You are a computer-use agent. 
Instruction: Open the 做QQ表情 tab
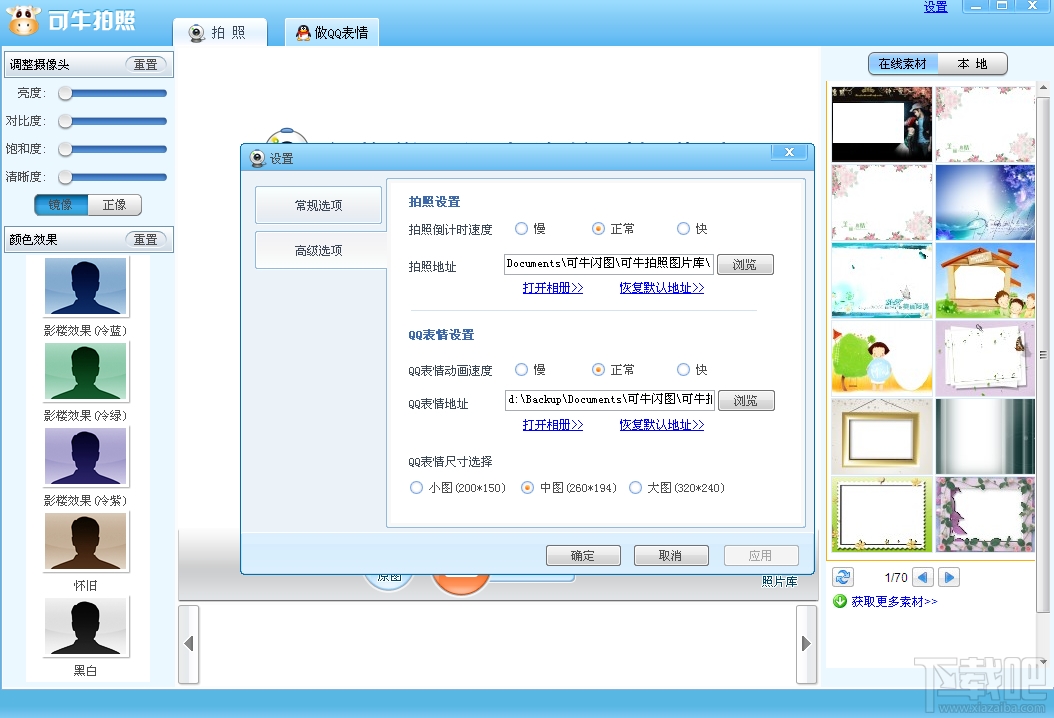coord(332,32)
